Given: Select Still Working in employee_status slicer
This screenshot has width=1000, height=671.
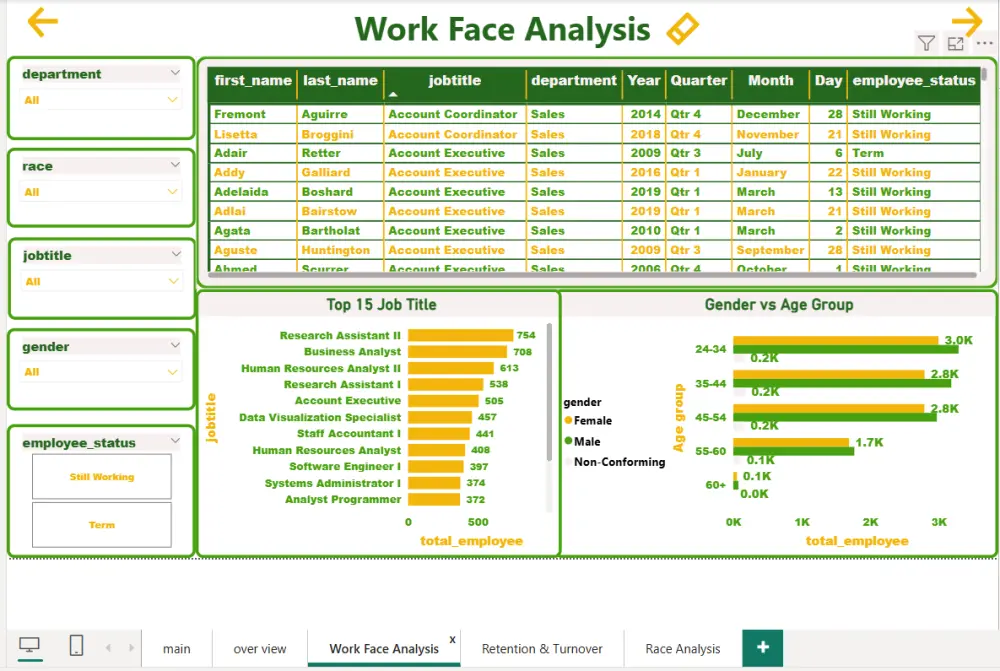Looking at the screenshot, I should click(x=100, y=477).
